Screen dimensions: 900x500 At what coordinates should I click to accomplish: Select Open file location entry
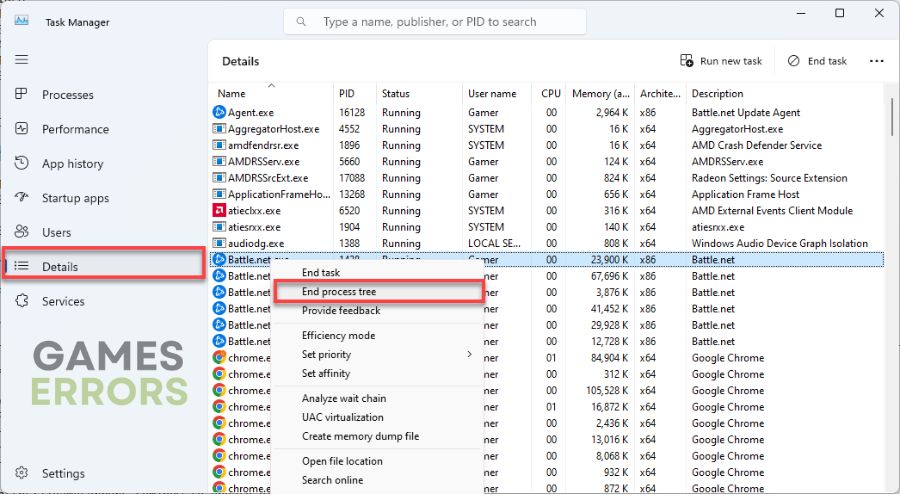[342, 461]
